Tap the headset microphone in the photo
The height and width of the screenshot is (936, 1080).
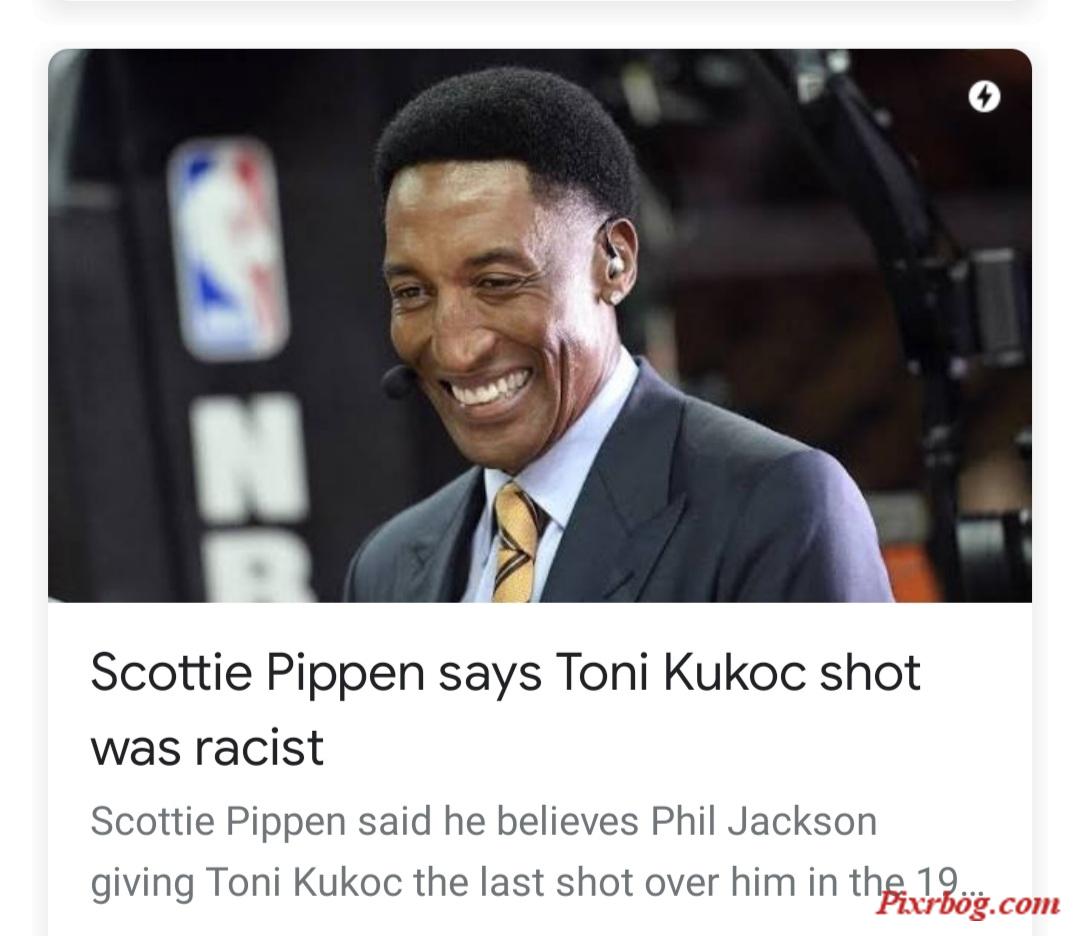coord(397,381)
